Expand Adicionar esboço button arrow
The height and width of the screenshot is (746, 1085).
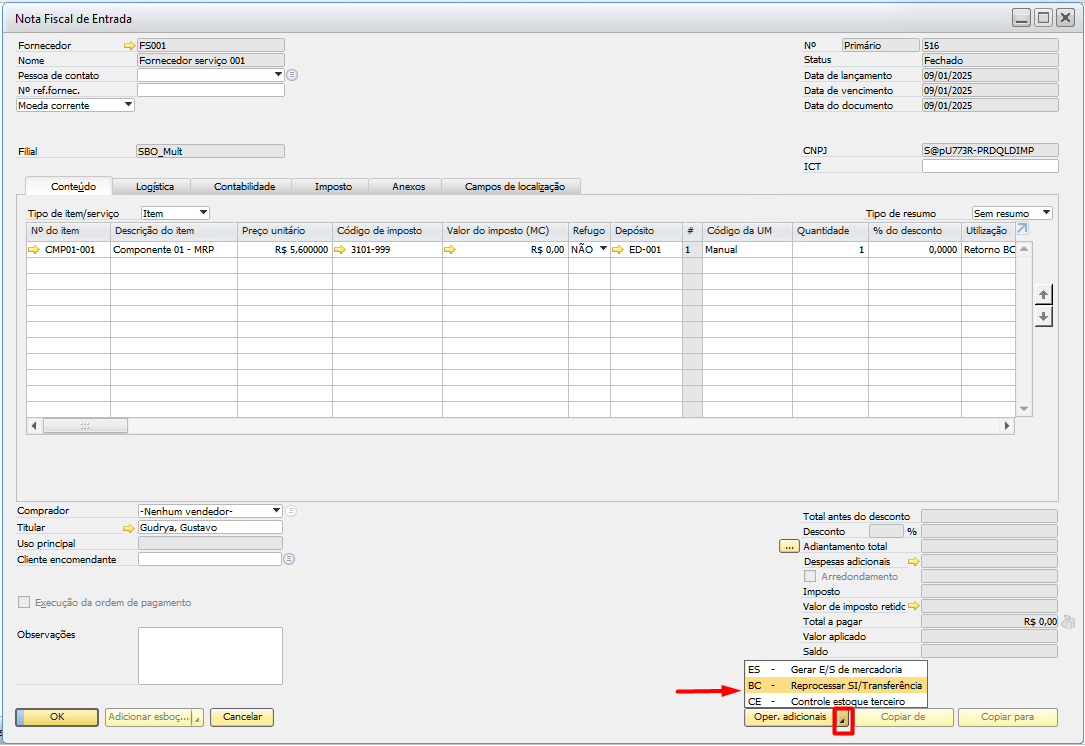click(x=197, y=718)
